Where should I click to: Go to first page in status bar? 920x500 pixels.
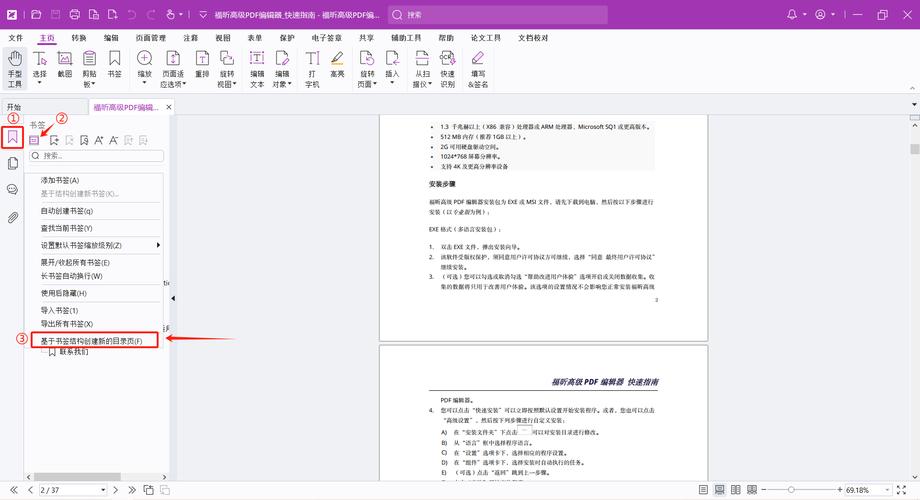(13, 489)
